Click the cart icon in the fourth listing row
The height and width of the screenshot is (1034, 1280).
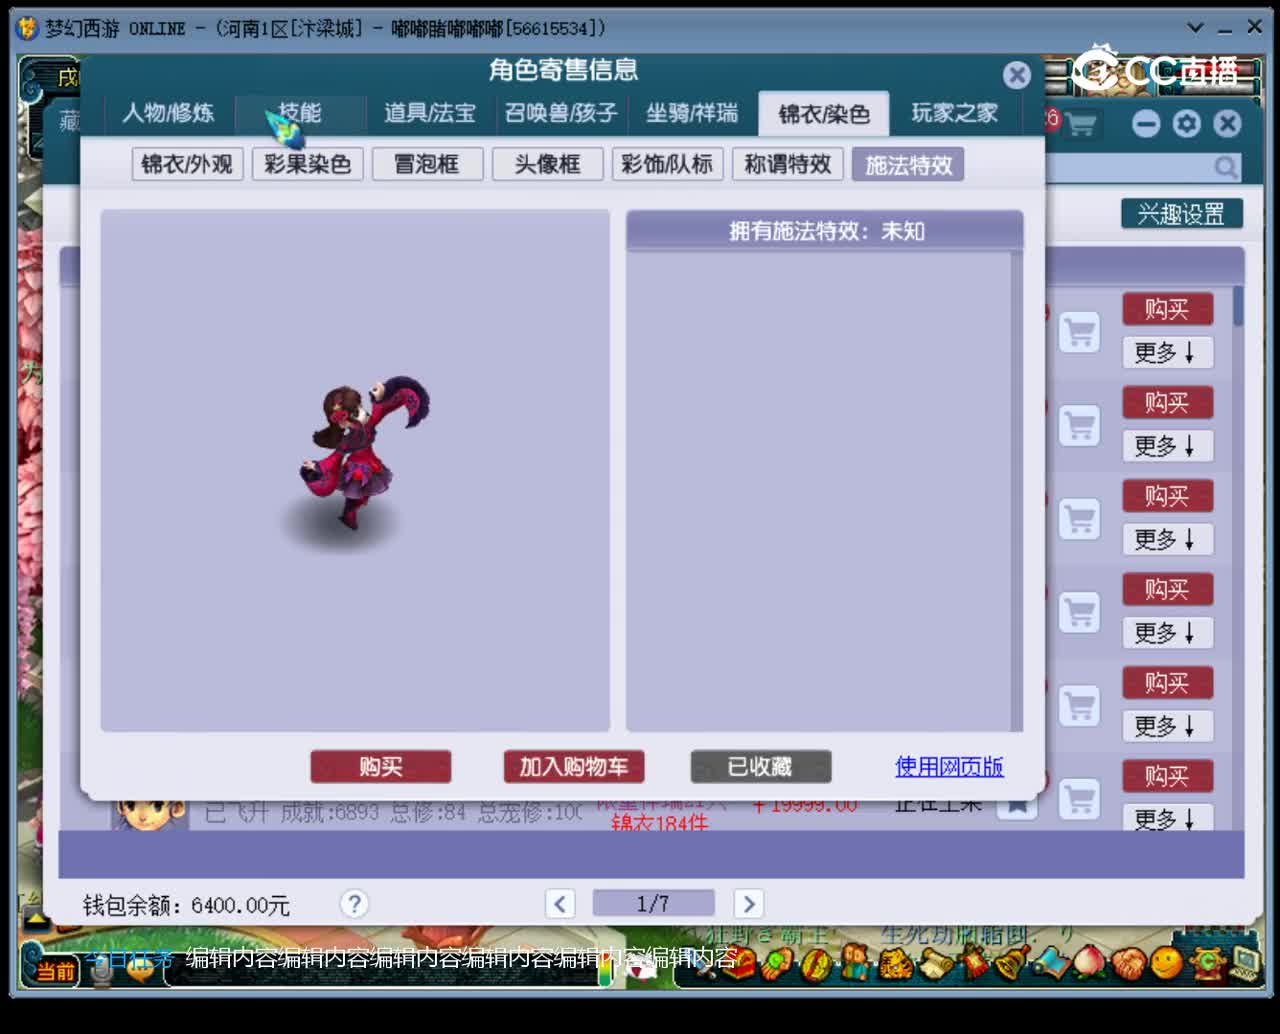point(1080,612)
